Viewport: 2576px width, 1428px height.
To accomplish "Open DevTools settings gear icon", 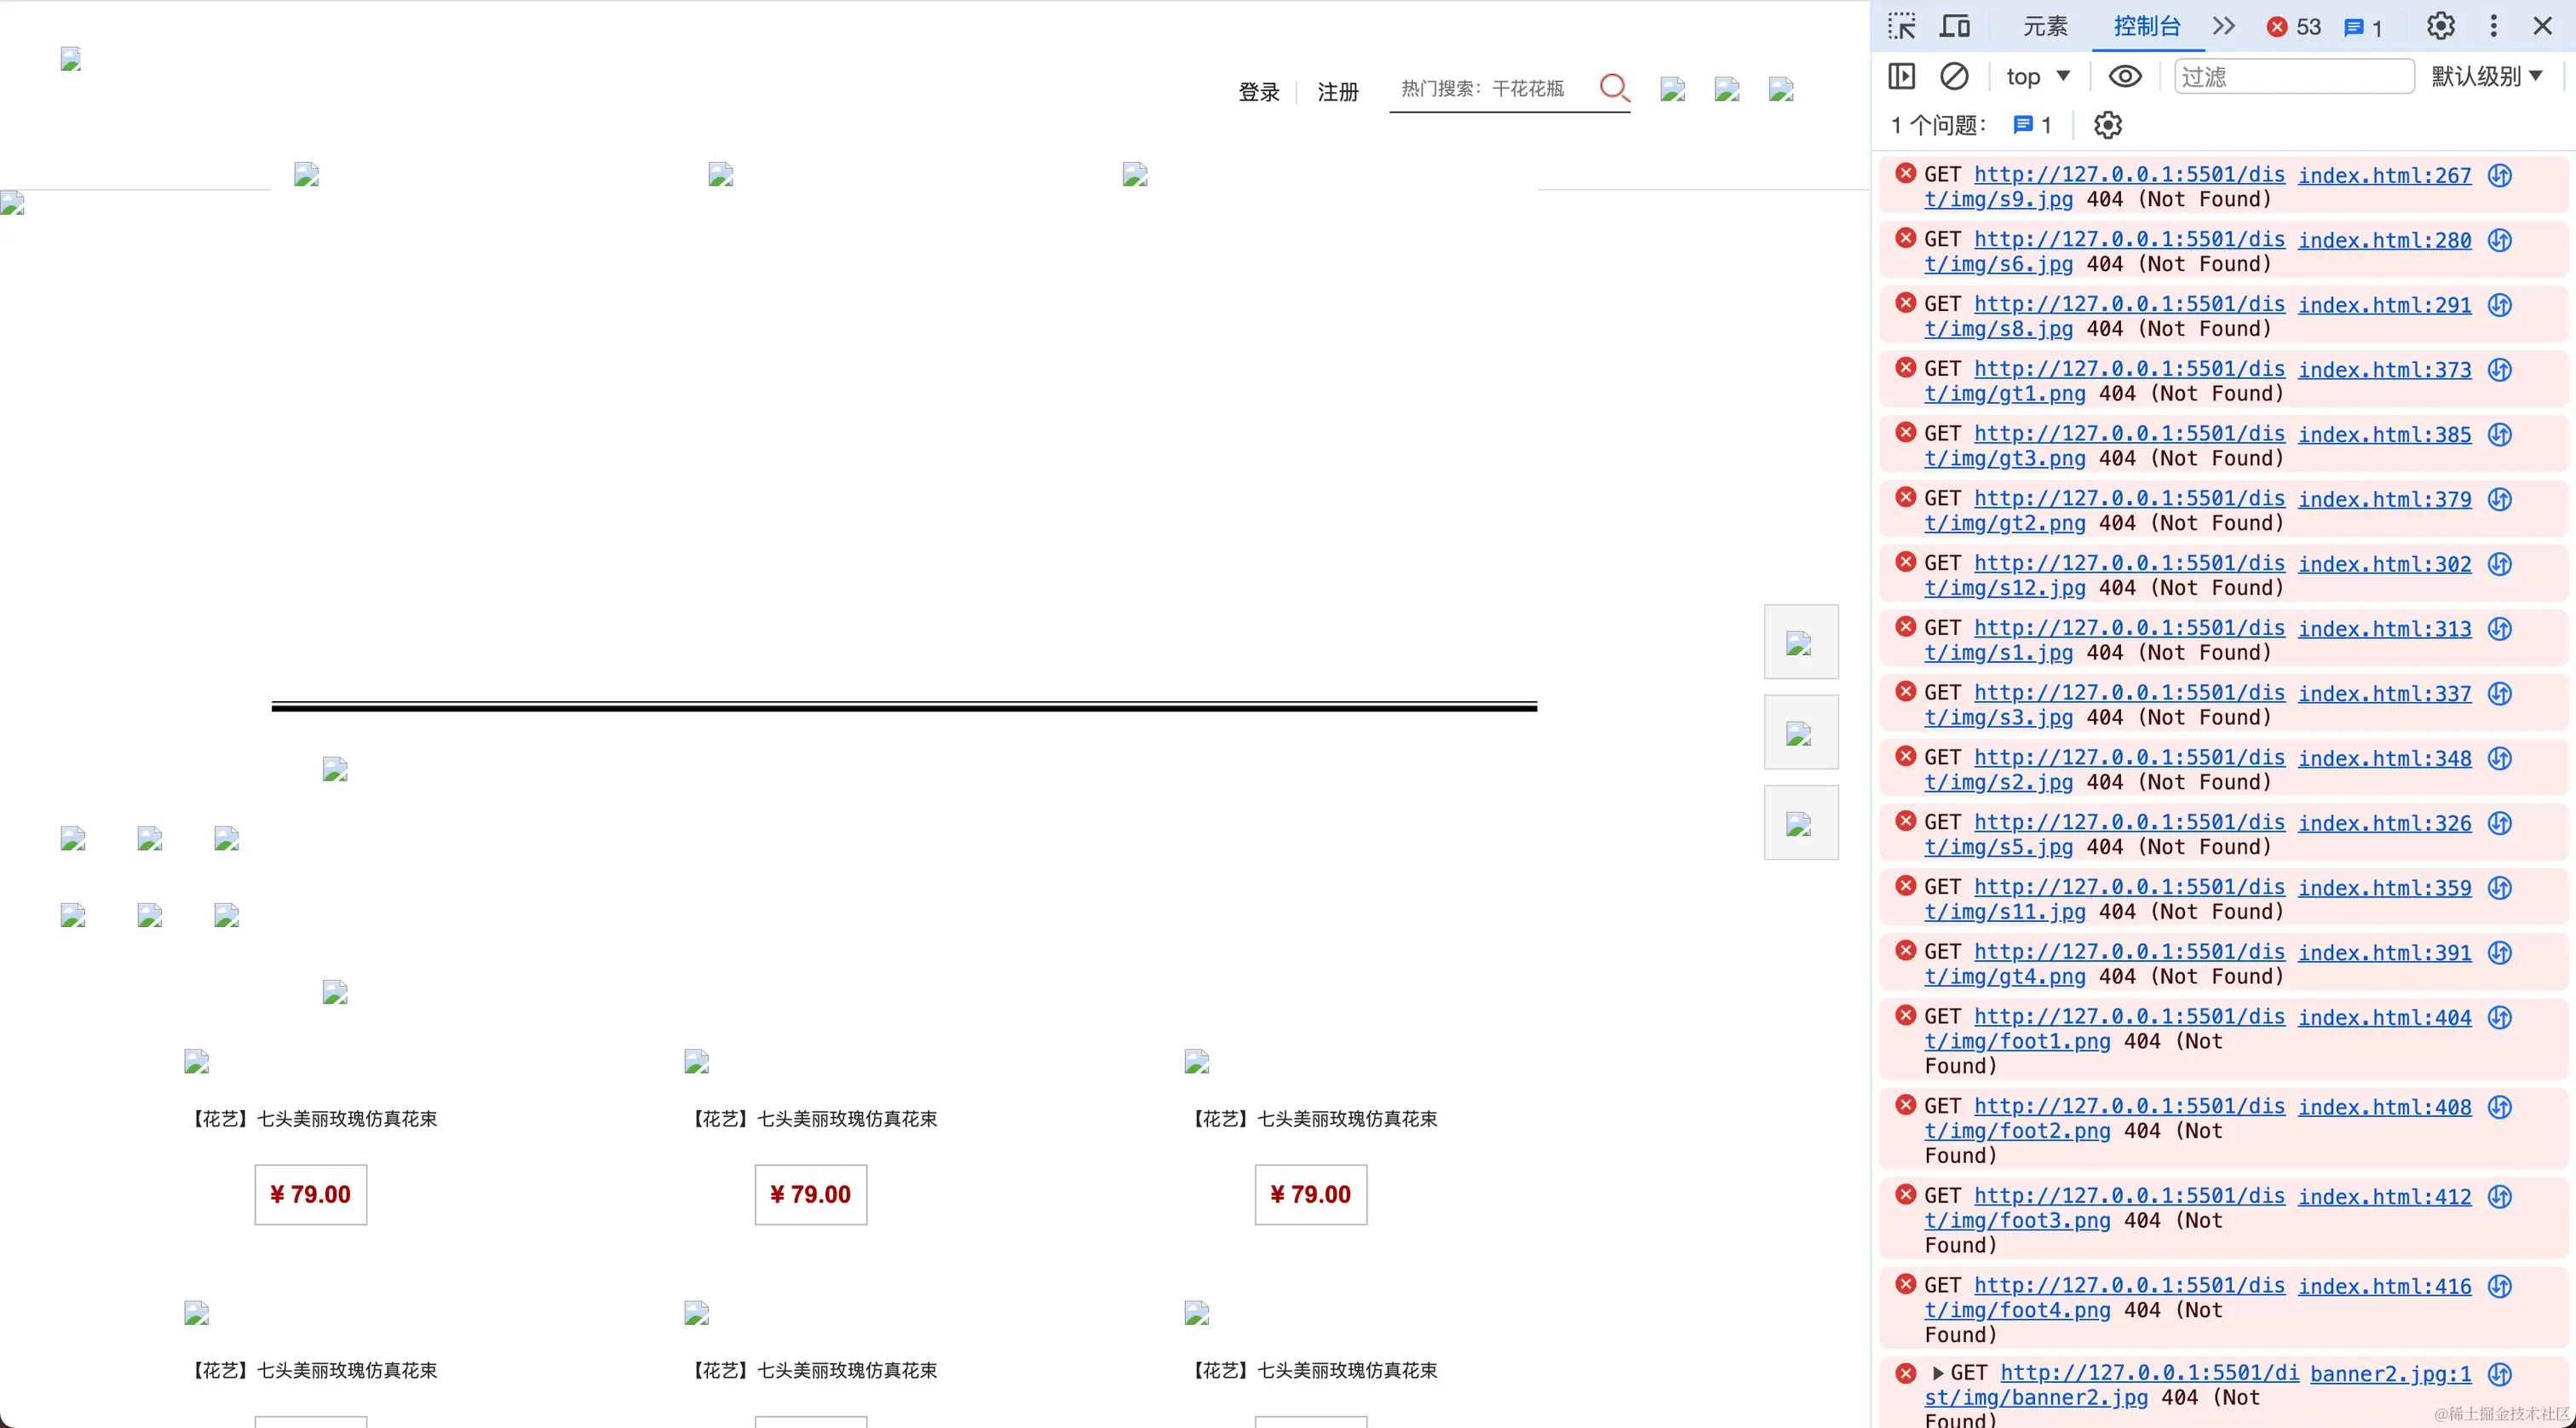I will [2440, 26].
